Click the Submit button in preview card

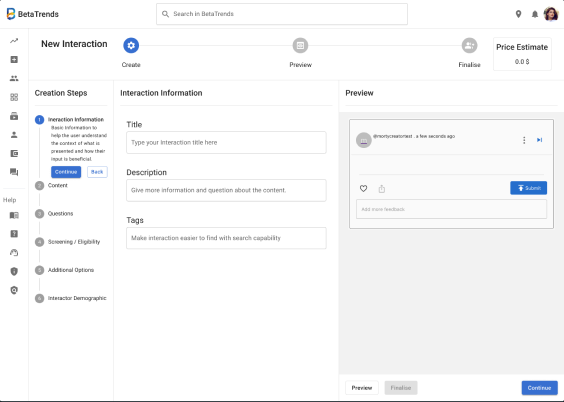coord(528,188)
